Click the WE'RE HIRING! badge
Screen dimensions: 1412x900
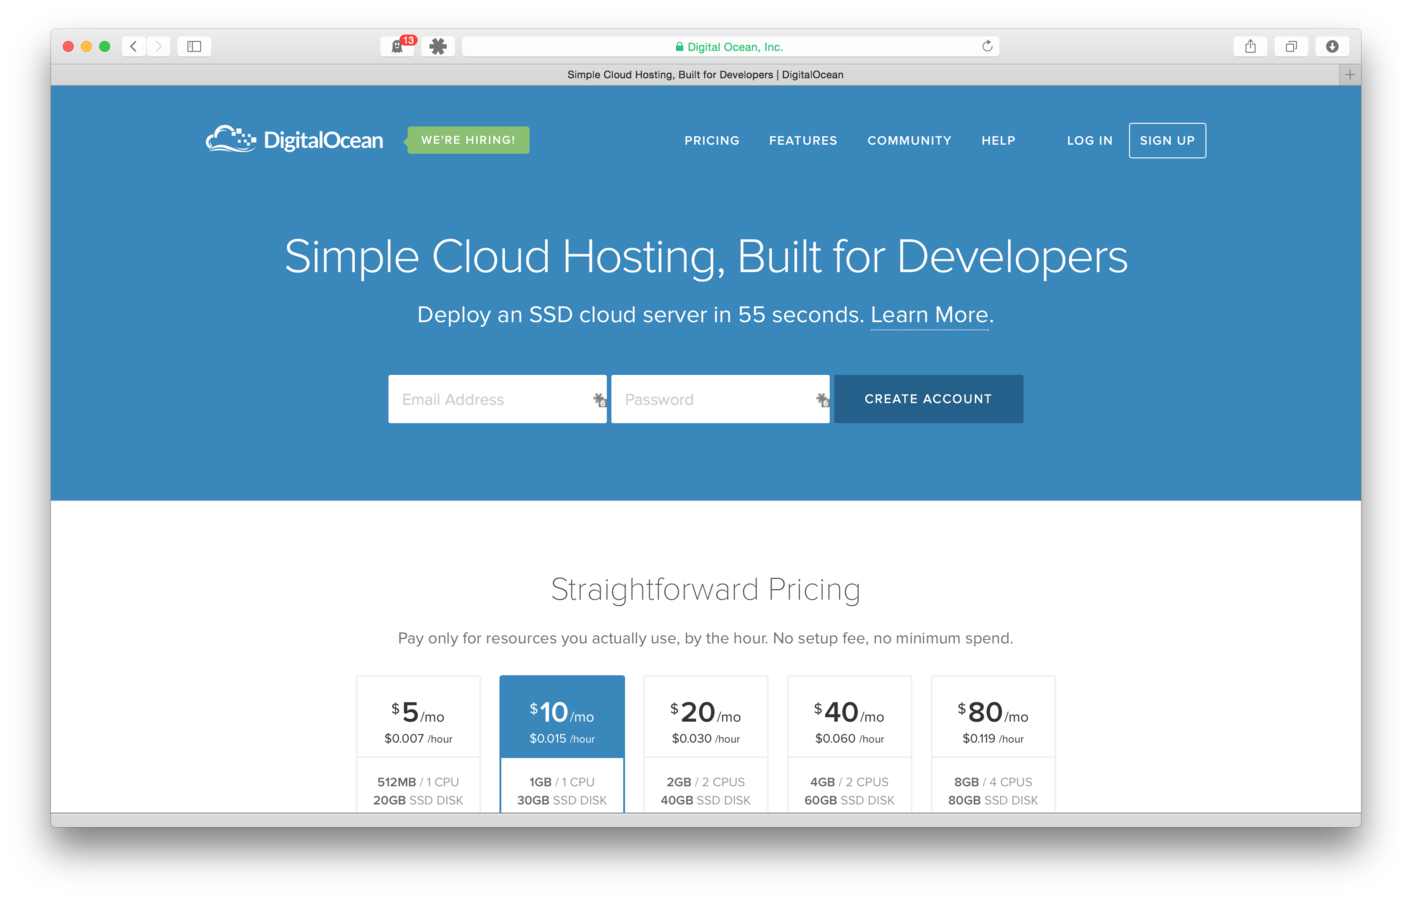(x=467, y=140)
